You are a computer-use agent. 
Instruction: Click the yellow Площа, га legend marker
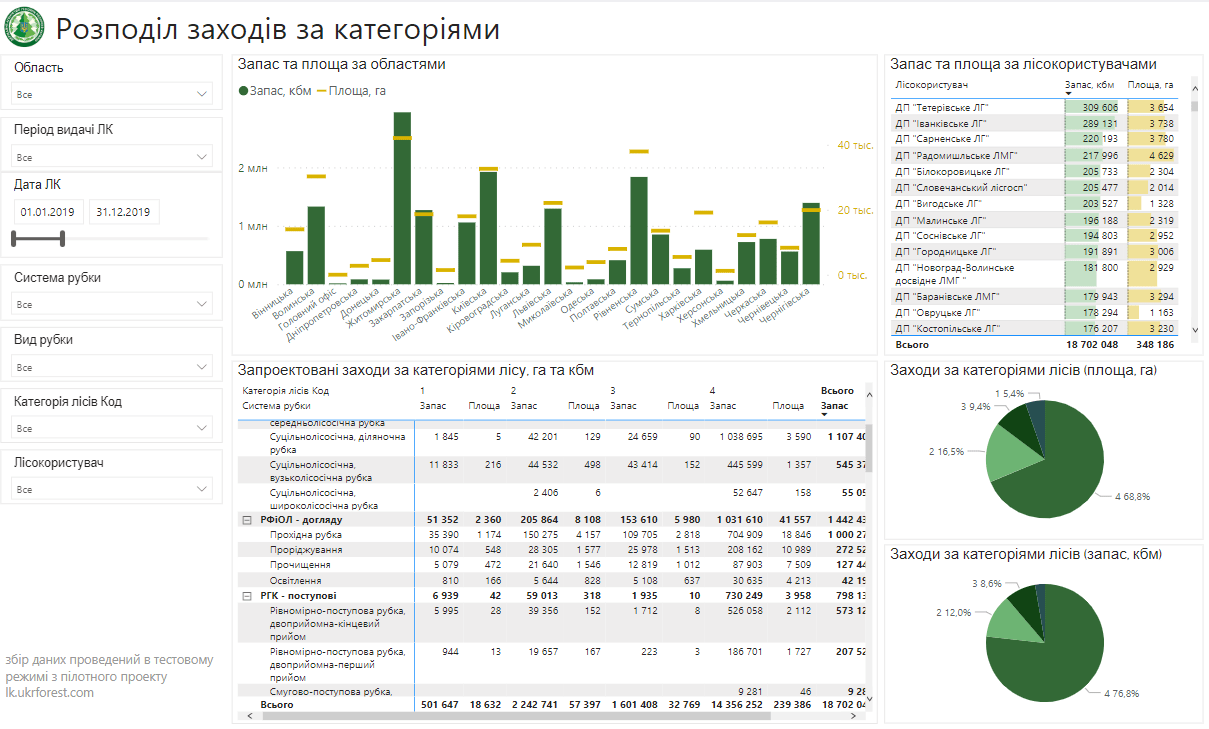tap(321, 91)
